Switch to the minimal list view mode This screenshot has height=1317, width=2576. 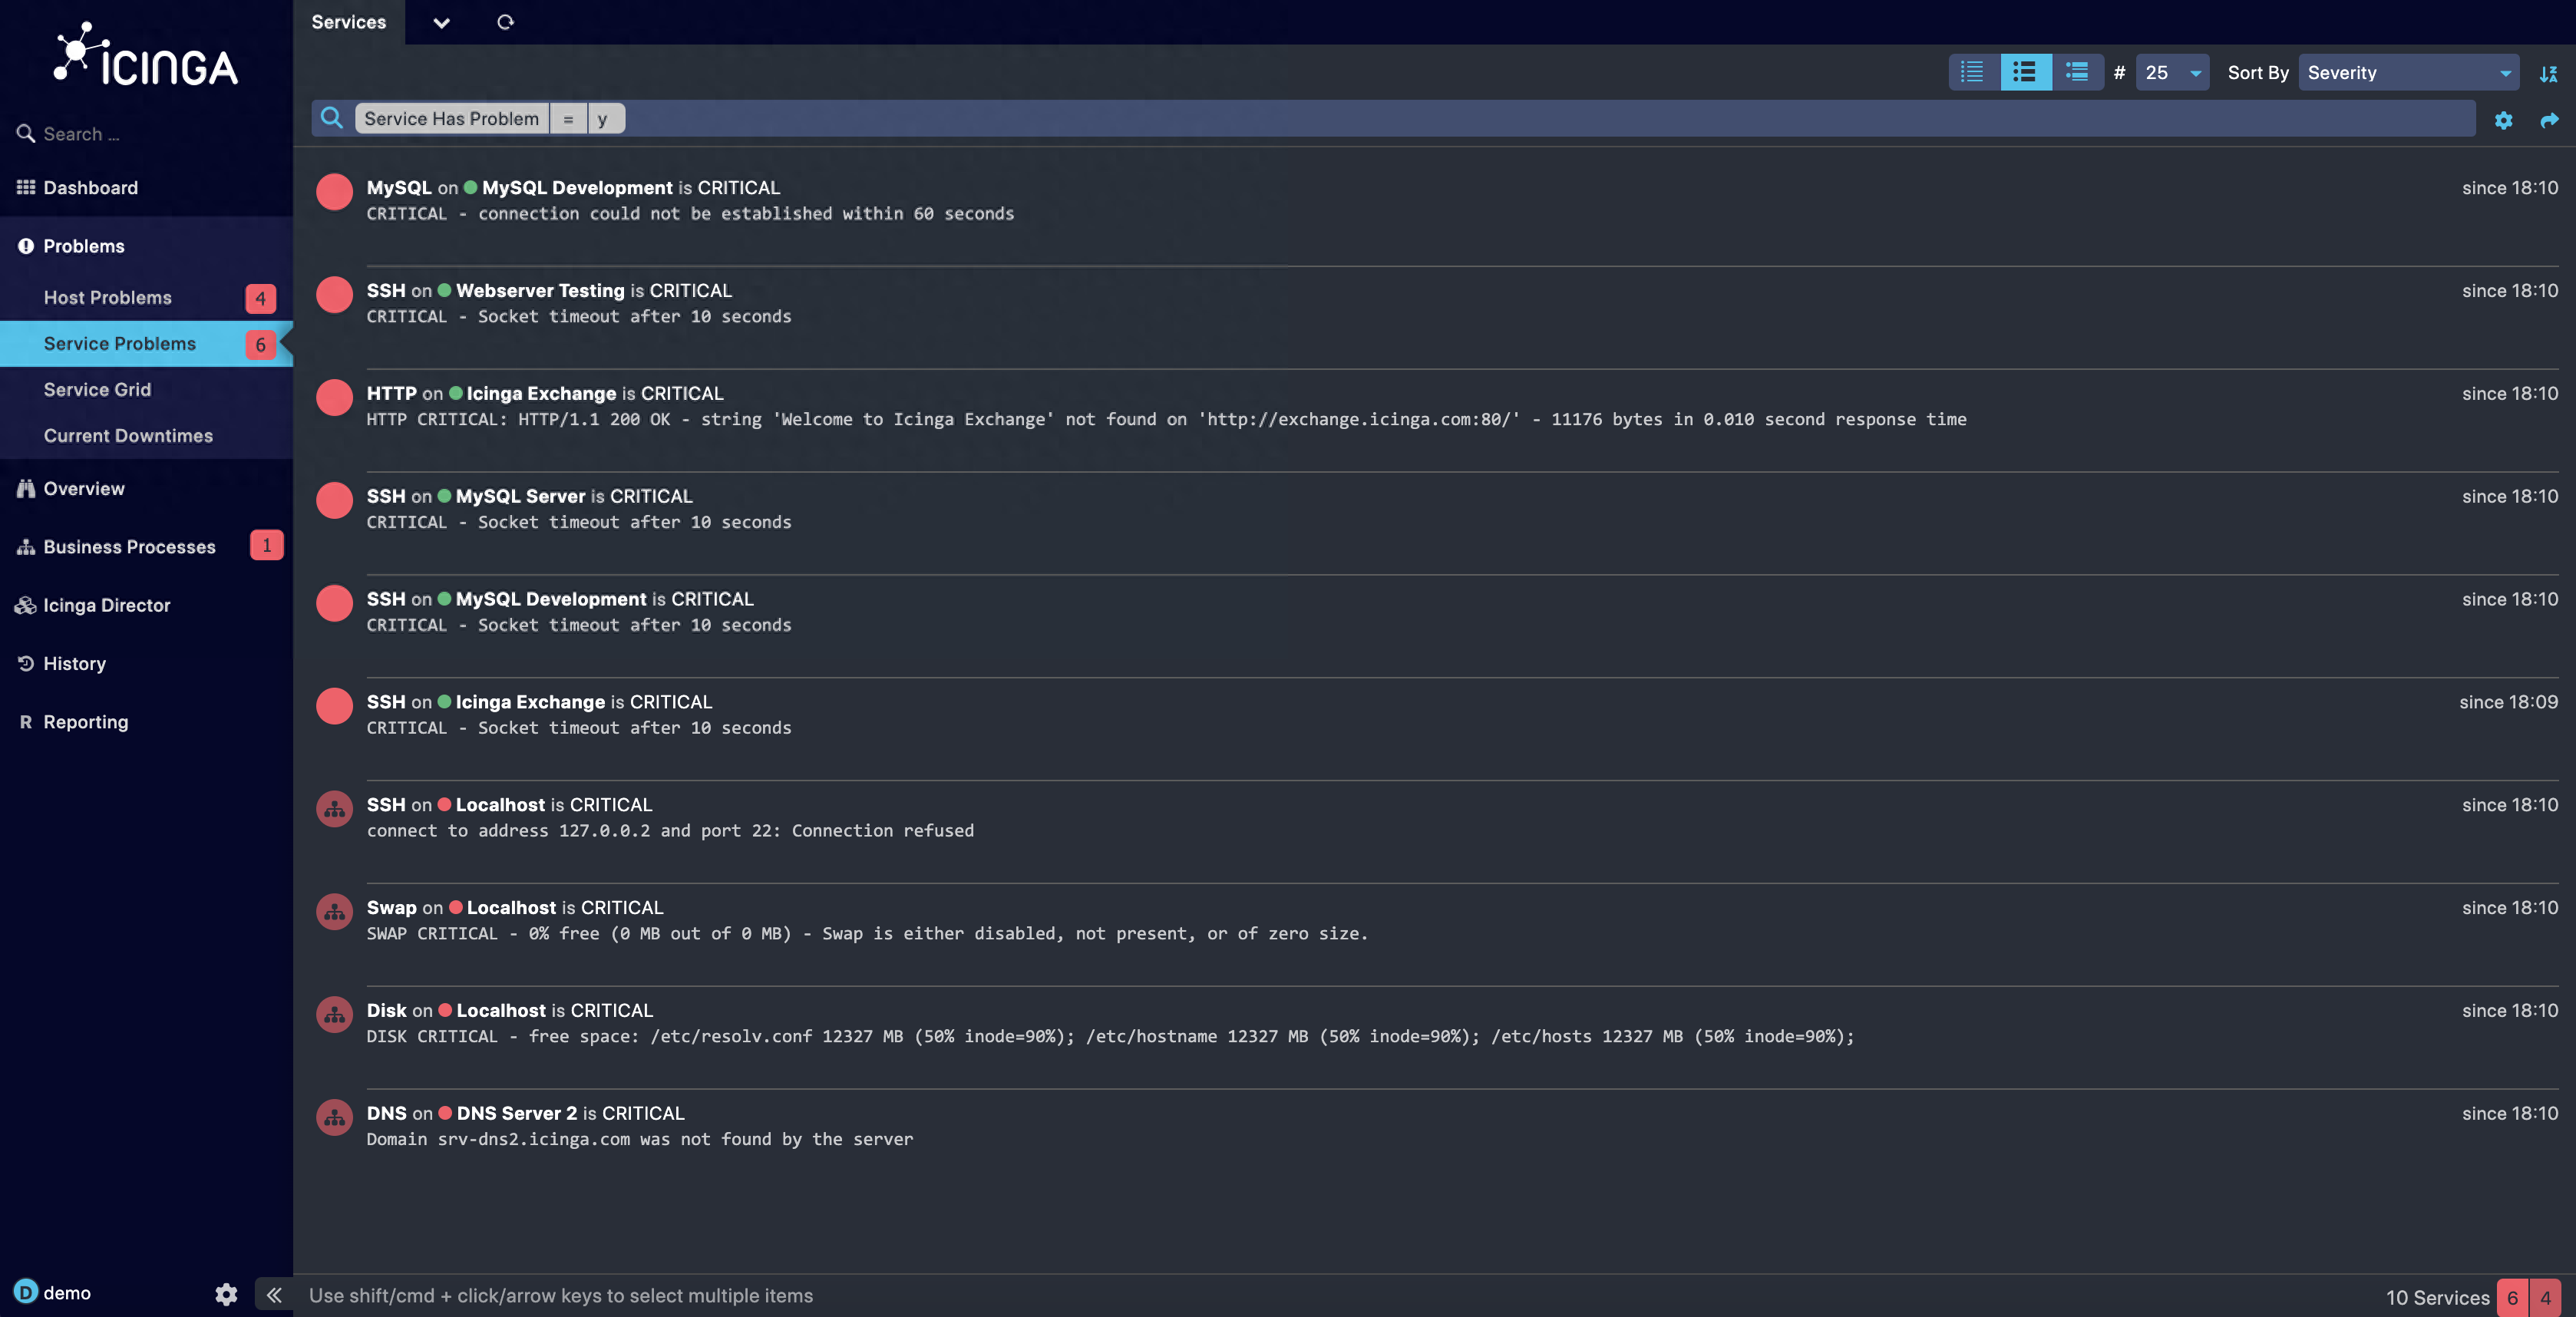point(1972,72)
